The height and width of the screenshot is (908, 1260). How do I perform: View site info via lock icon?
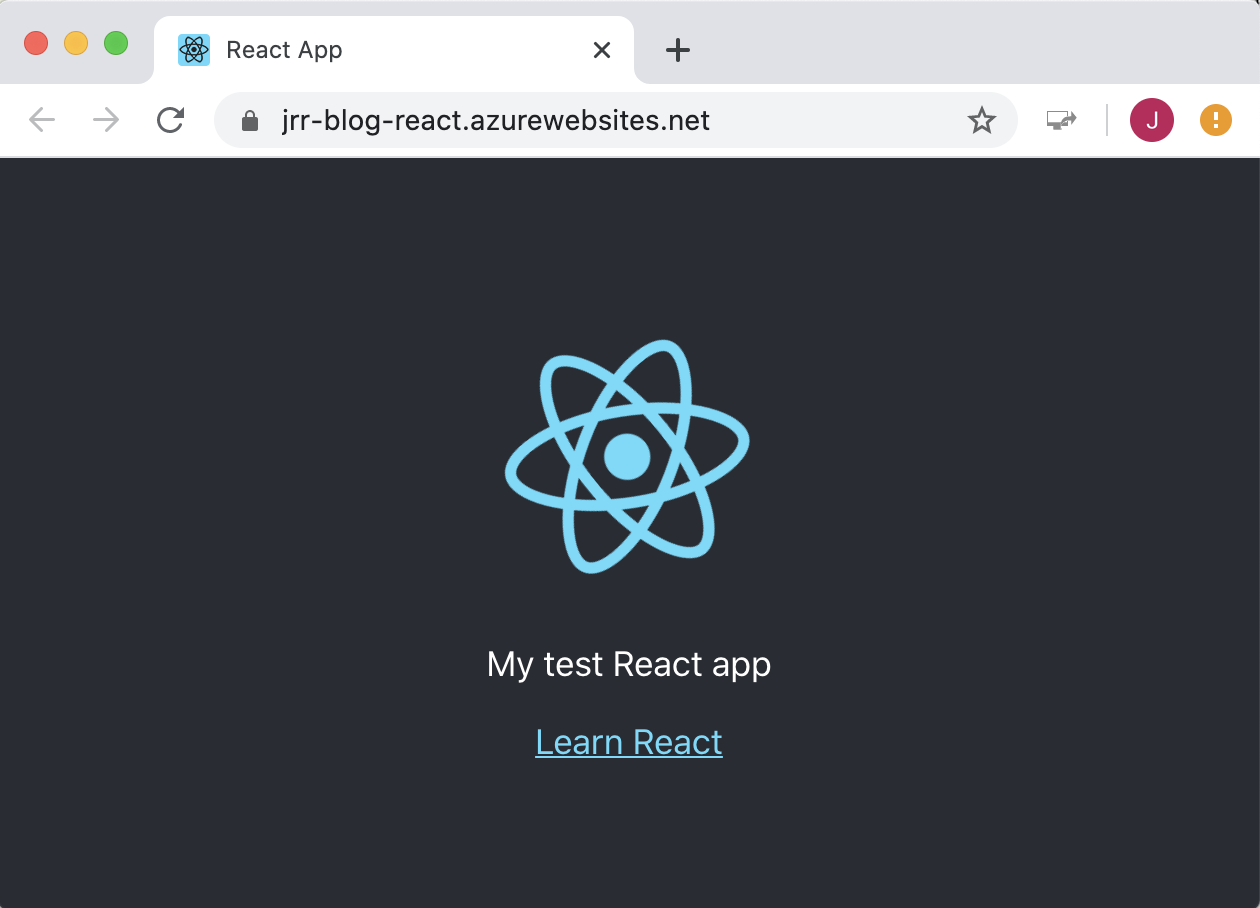click(250, 121)
